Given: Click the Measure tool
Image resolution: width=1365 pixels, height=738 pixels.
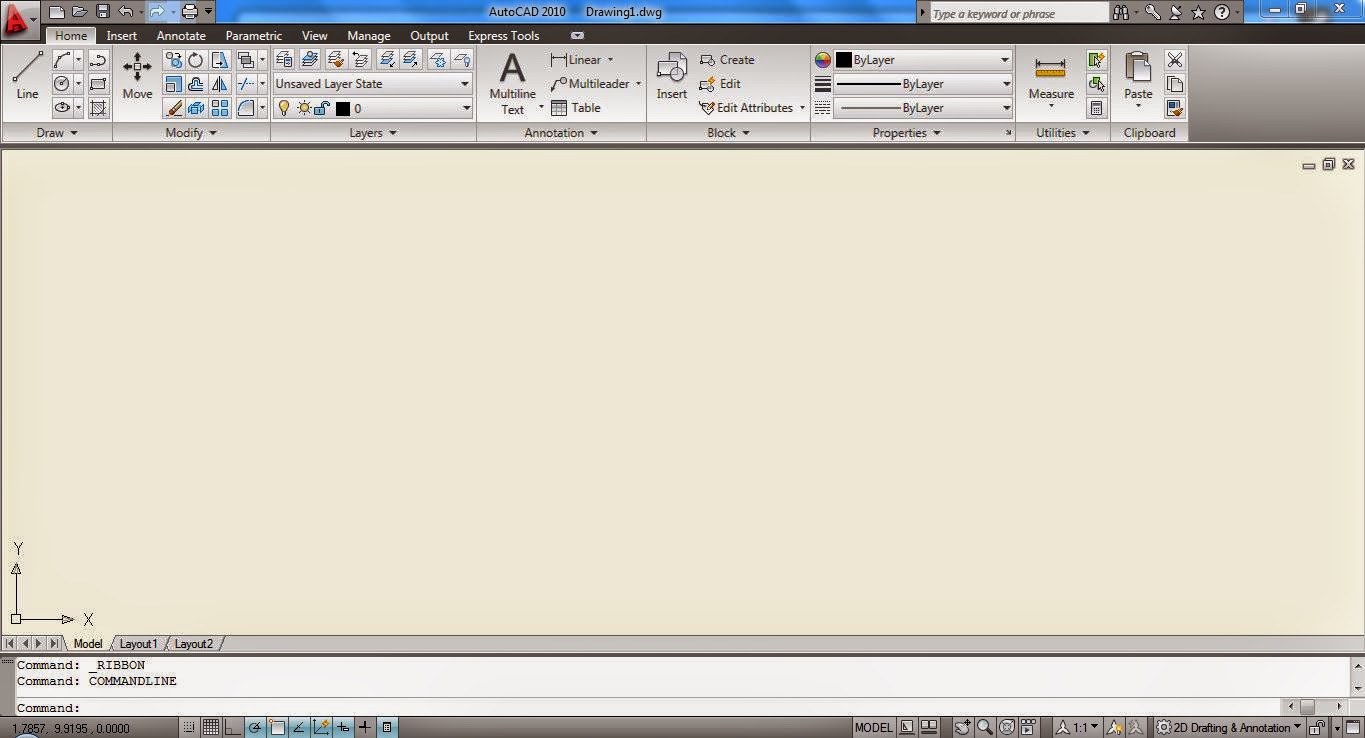Looking at the screenshot, I should pyautogui.click(x=1051, y=82).
